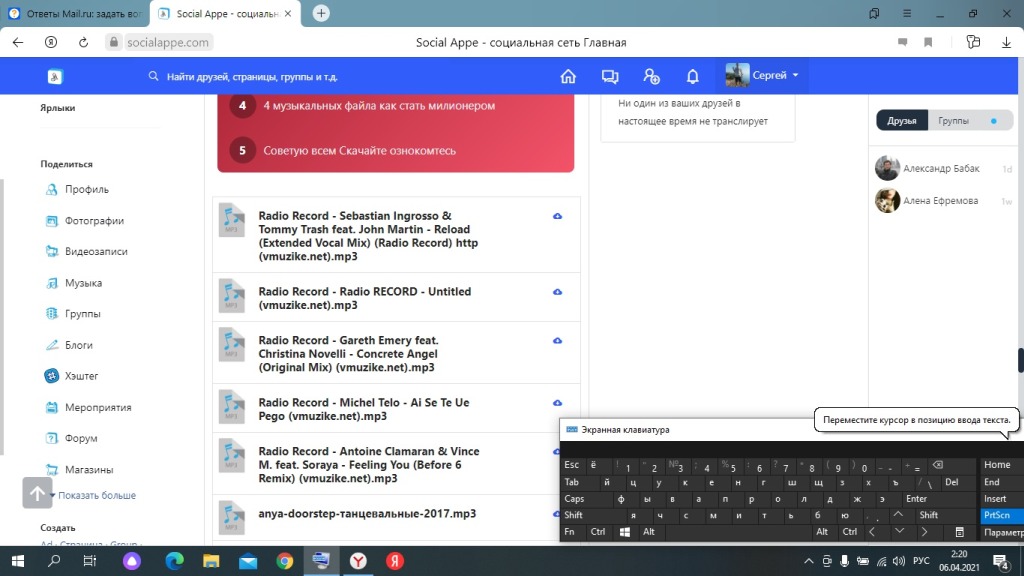Click the search field Найти друзей
1024x576 pixels.
(251, 76)
